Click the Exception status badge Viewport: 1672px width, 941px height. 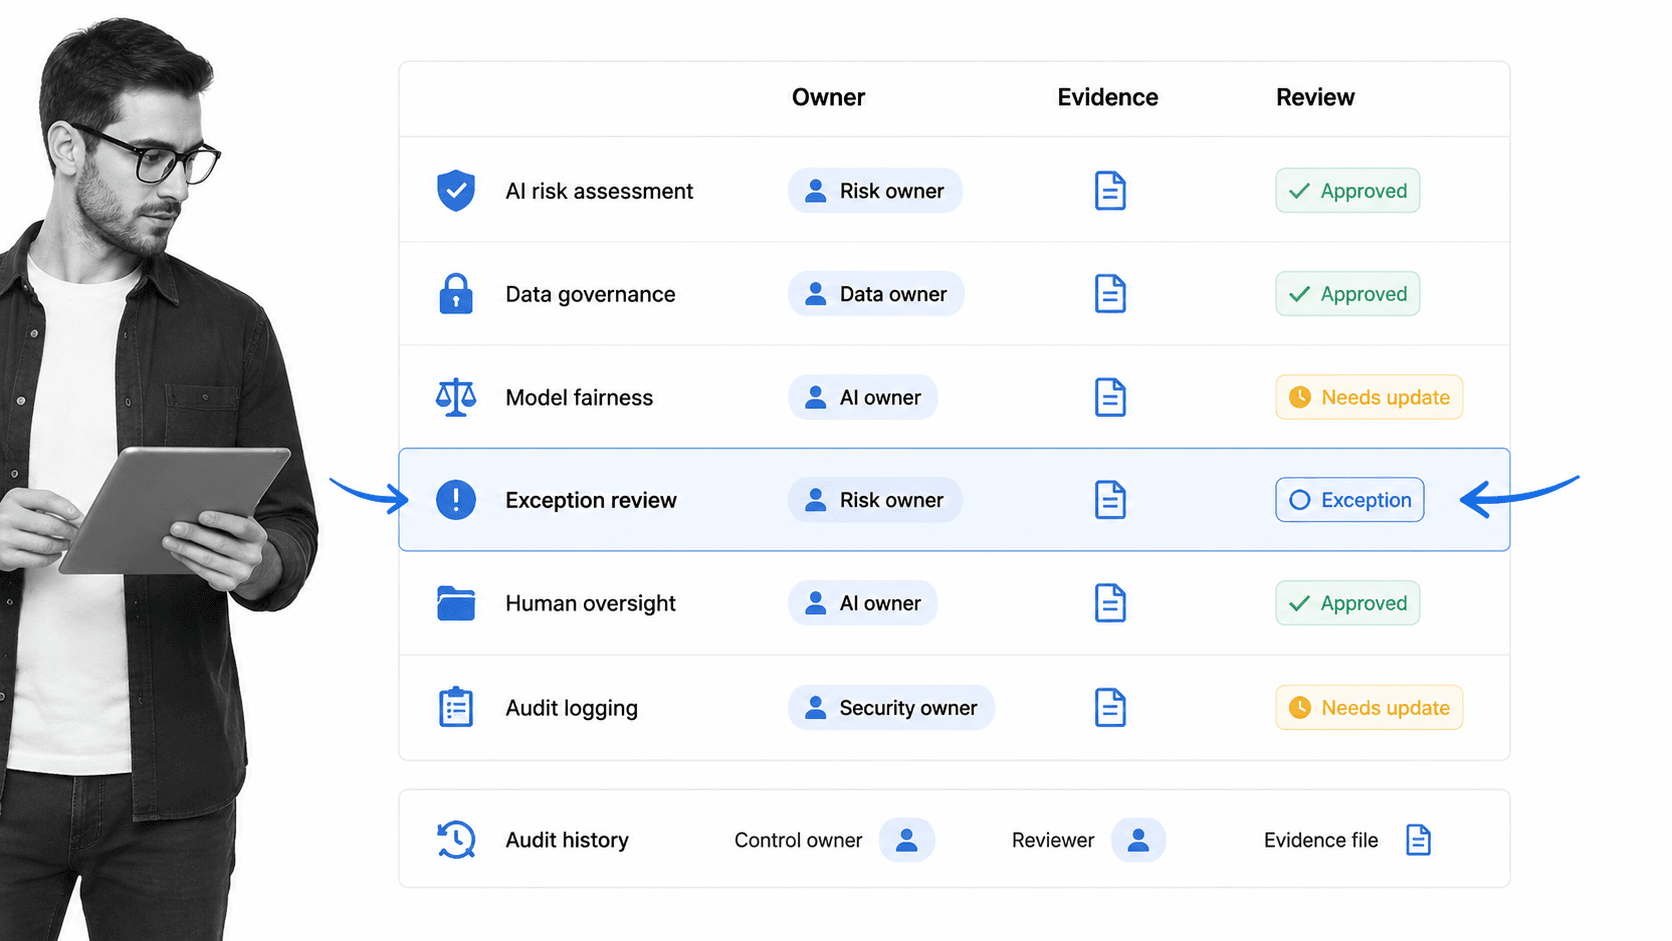click(x=1349, y=499)
